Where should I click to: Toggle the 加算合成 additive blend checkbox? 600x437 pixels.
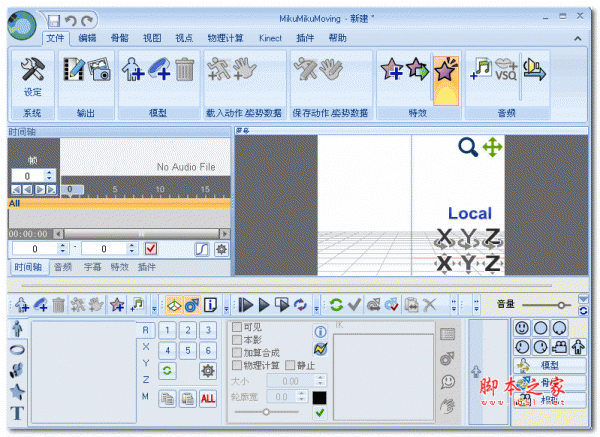[x=237, y=352]
